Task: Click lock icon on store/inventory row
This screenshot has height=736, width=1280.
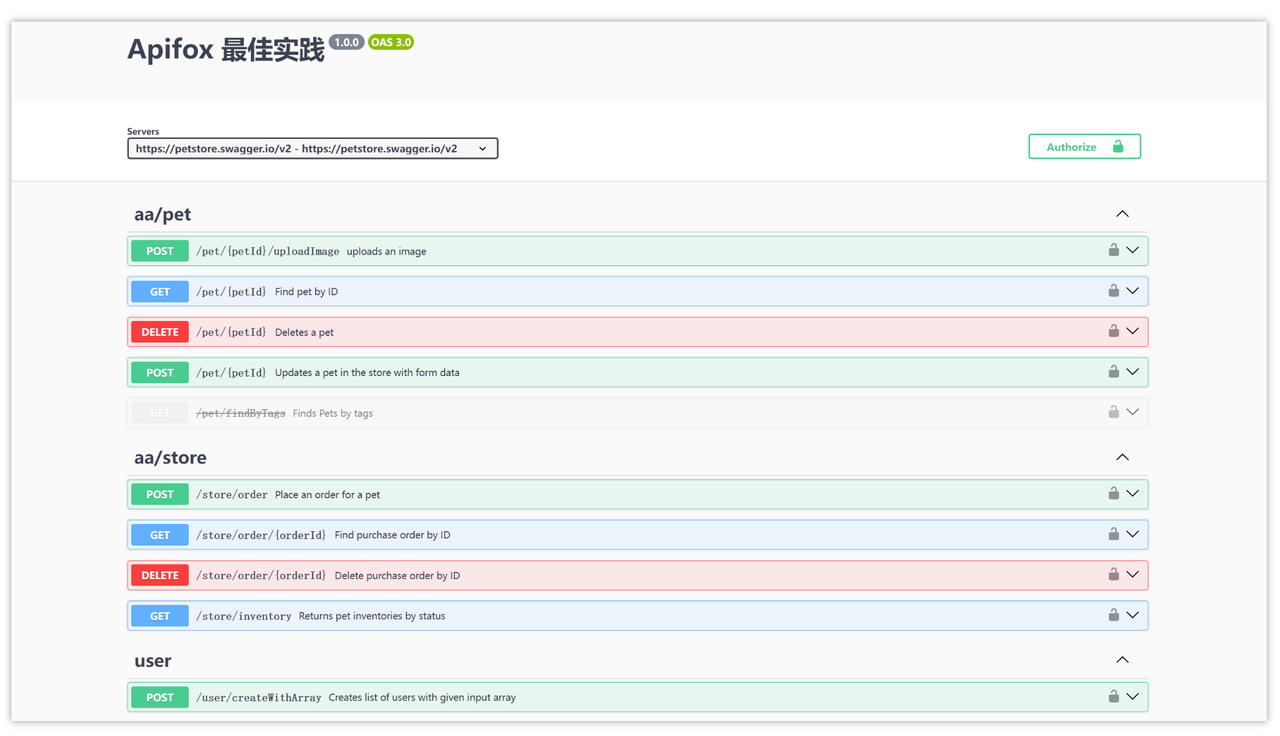Action: (x=1113, y=615)
